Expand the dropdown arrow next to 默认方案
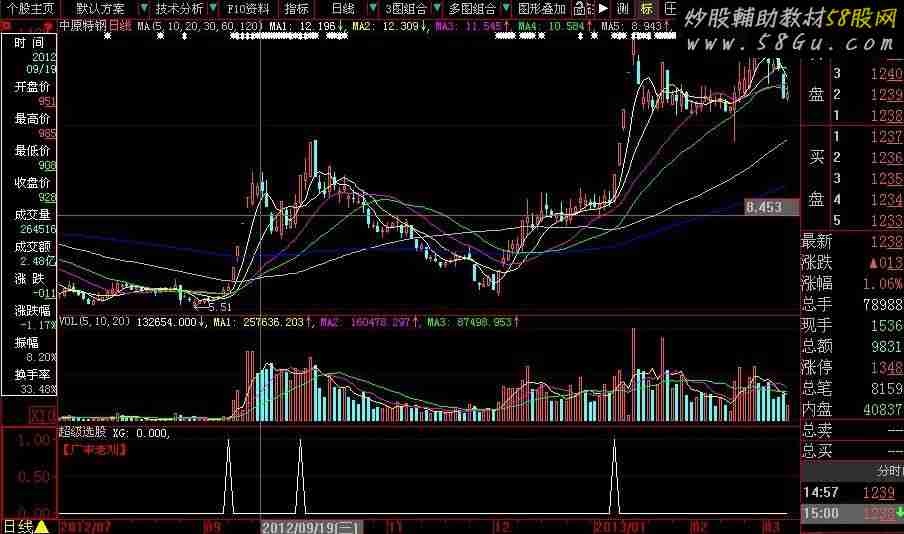The image size is (904, 534). tap(144, 9)
